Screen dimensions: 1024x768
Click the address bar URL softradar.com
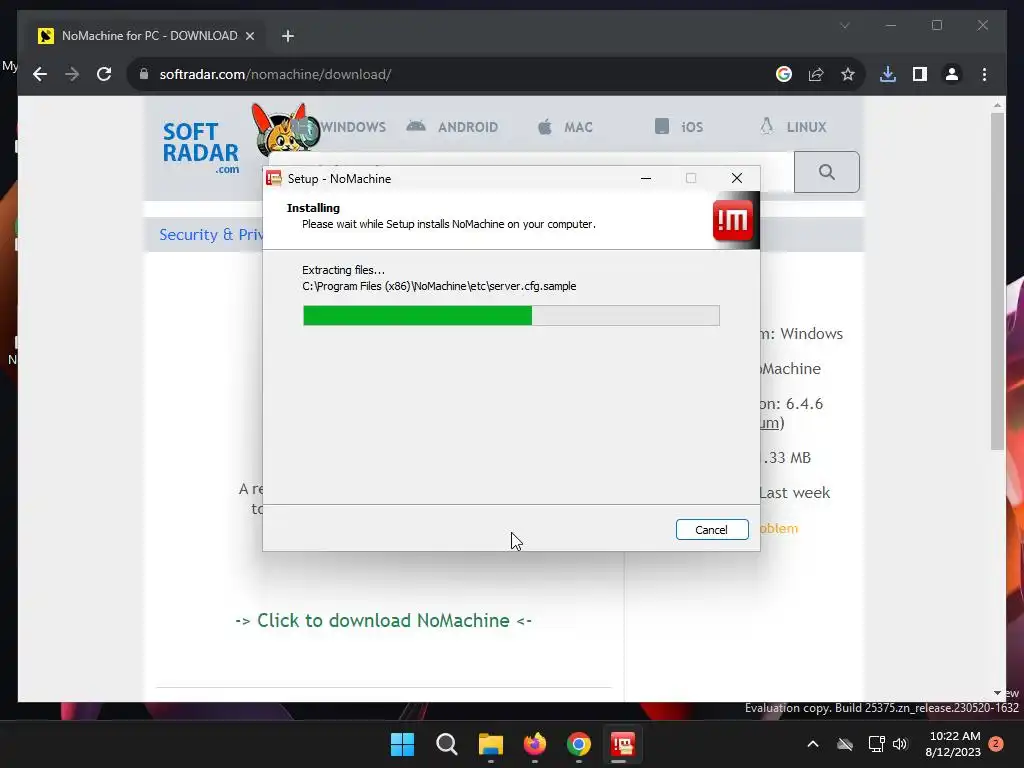275,74
